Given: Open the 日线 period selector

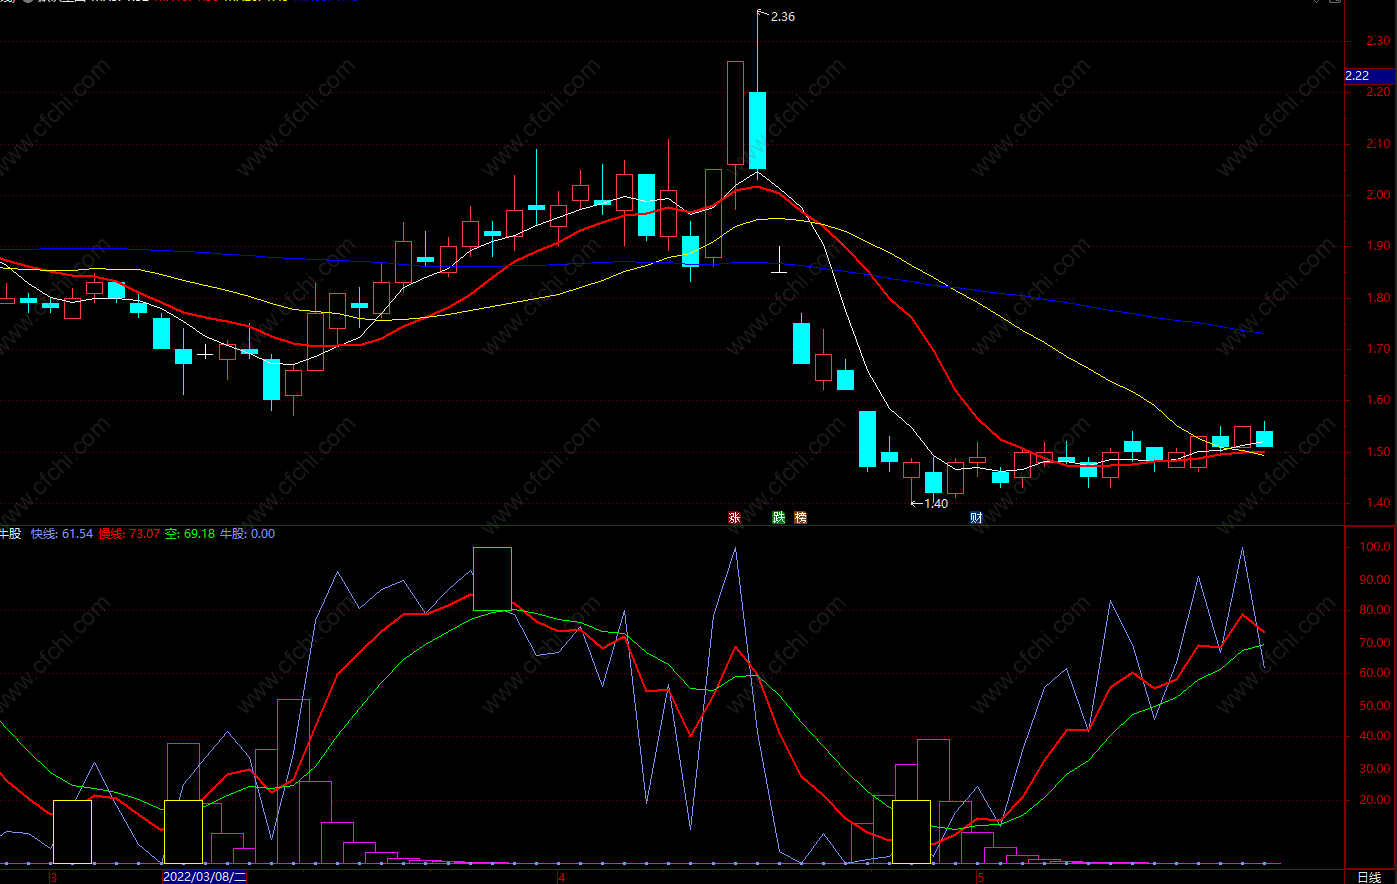Looking at the screenshot, I should pyautogui.click(x=1369, y=877).
